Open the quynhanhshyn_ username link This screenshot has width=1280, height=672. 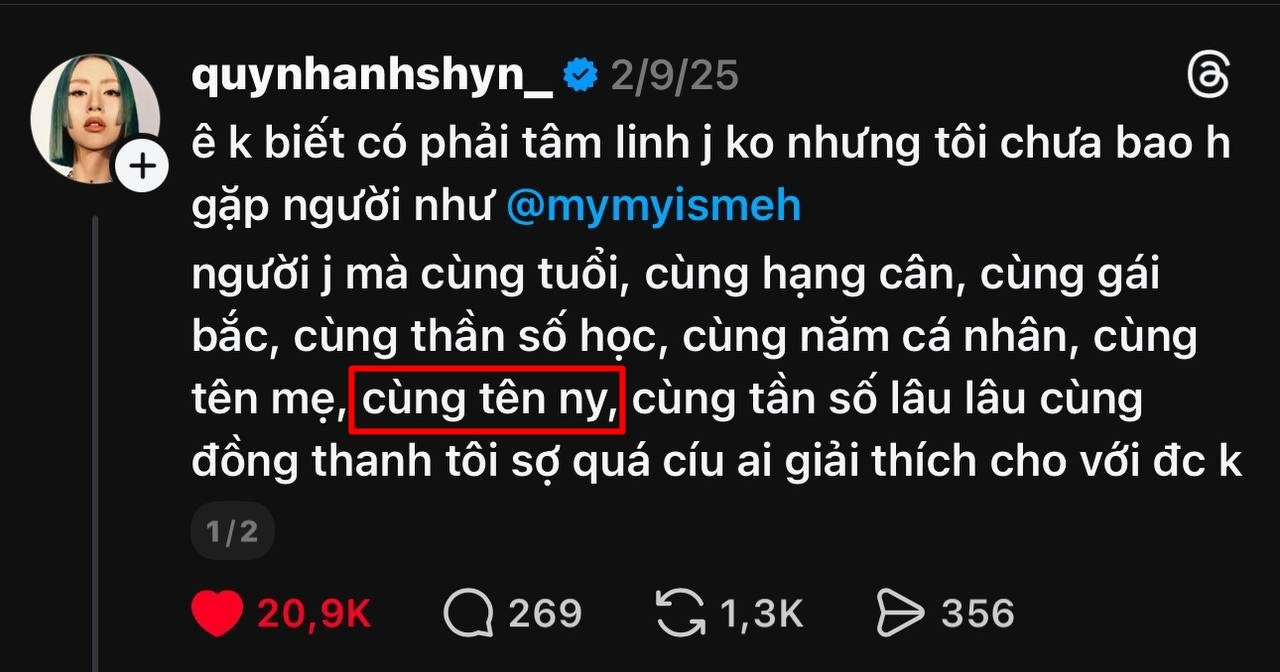pyautogui.click(x=372, y=77)
